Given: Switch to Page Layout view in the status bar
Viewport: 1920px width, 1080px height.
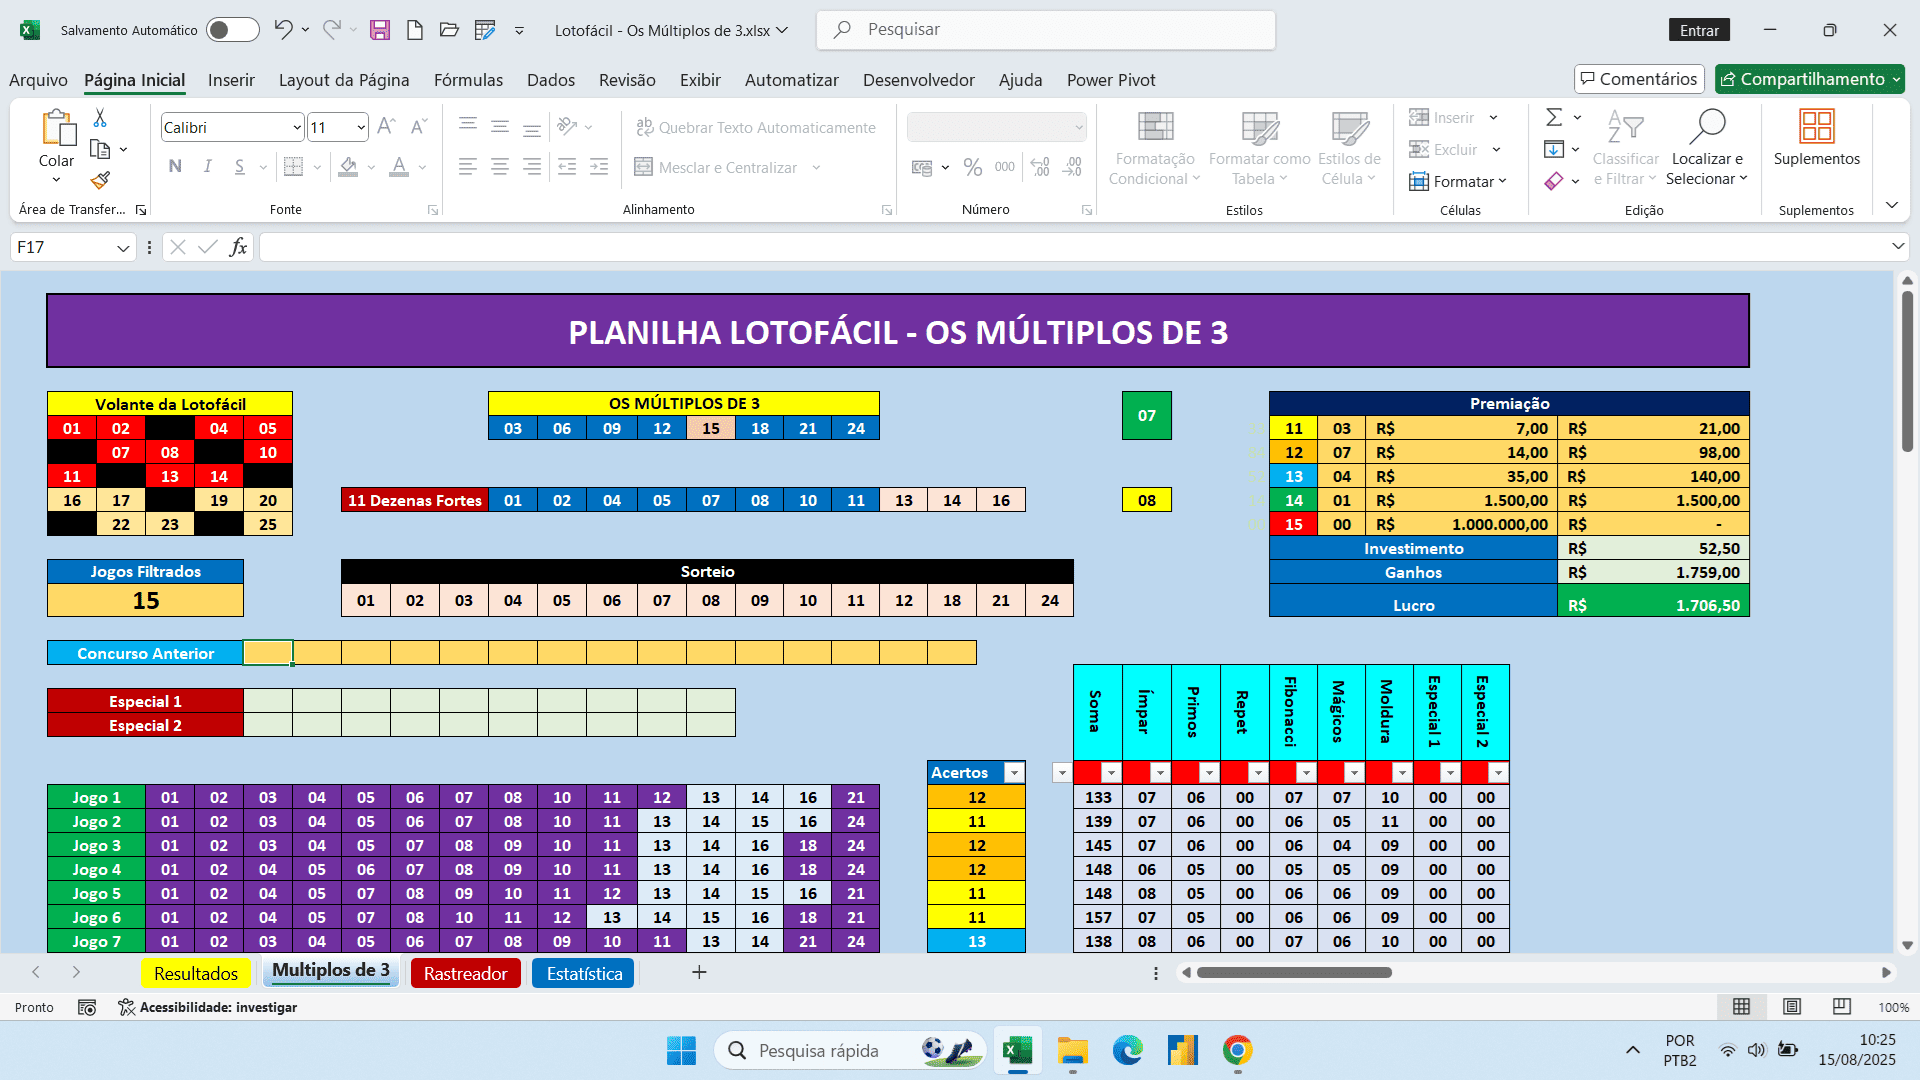Looking at the screenshot, I should tap(1792, 1007).
